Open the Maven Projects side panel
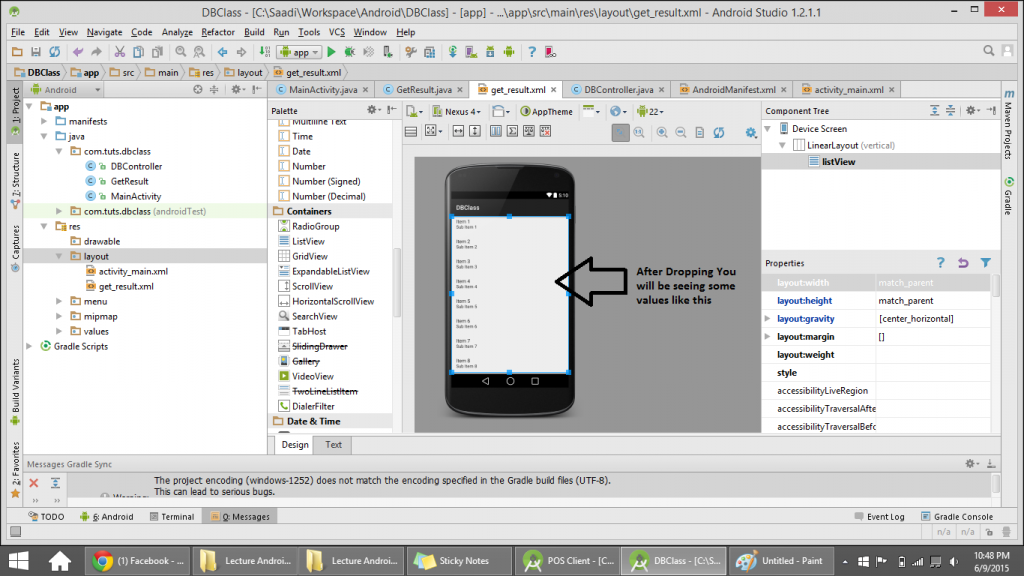This screenshot has width=1024, height=576. tap(1008, 125)
